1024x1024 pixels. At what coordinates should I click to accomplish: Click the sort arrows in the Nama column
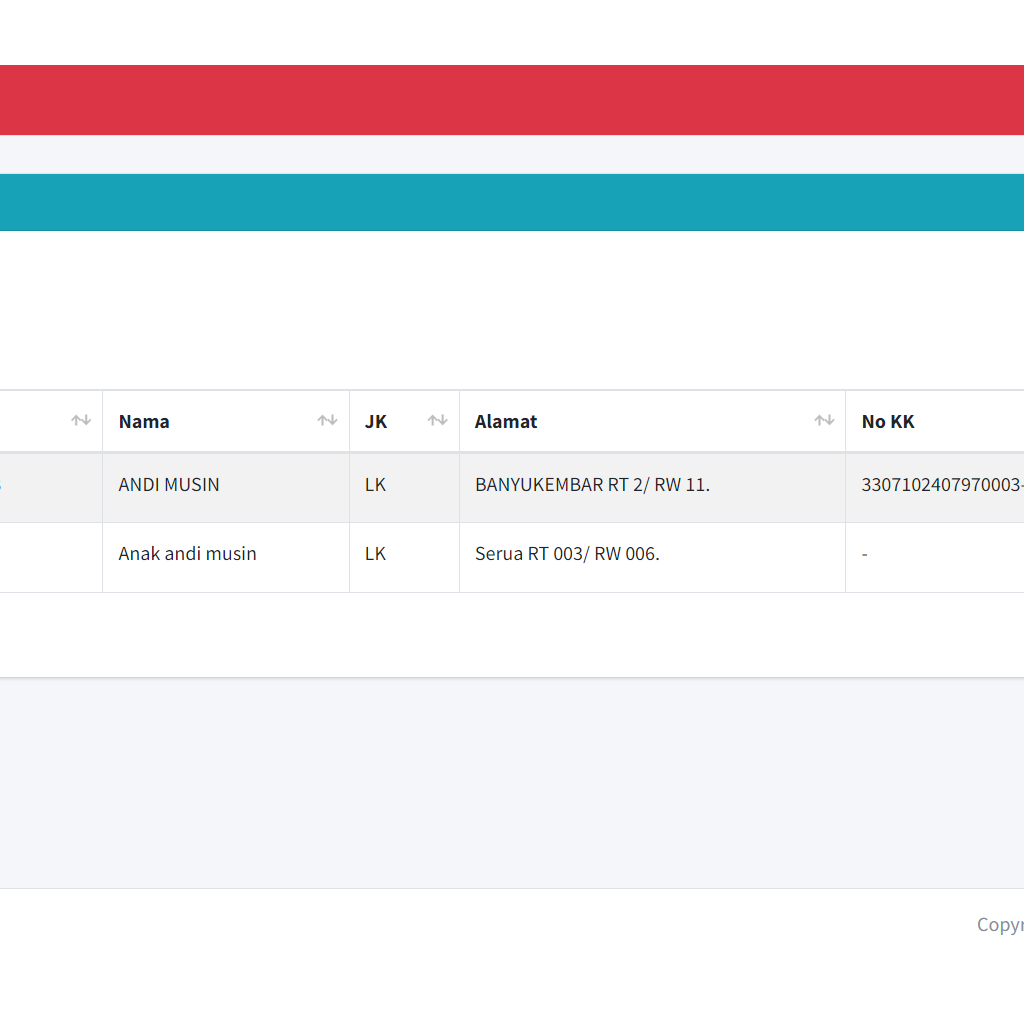pyautogui.click(x=327, y=421)
